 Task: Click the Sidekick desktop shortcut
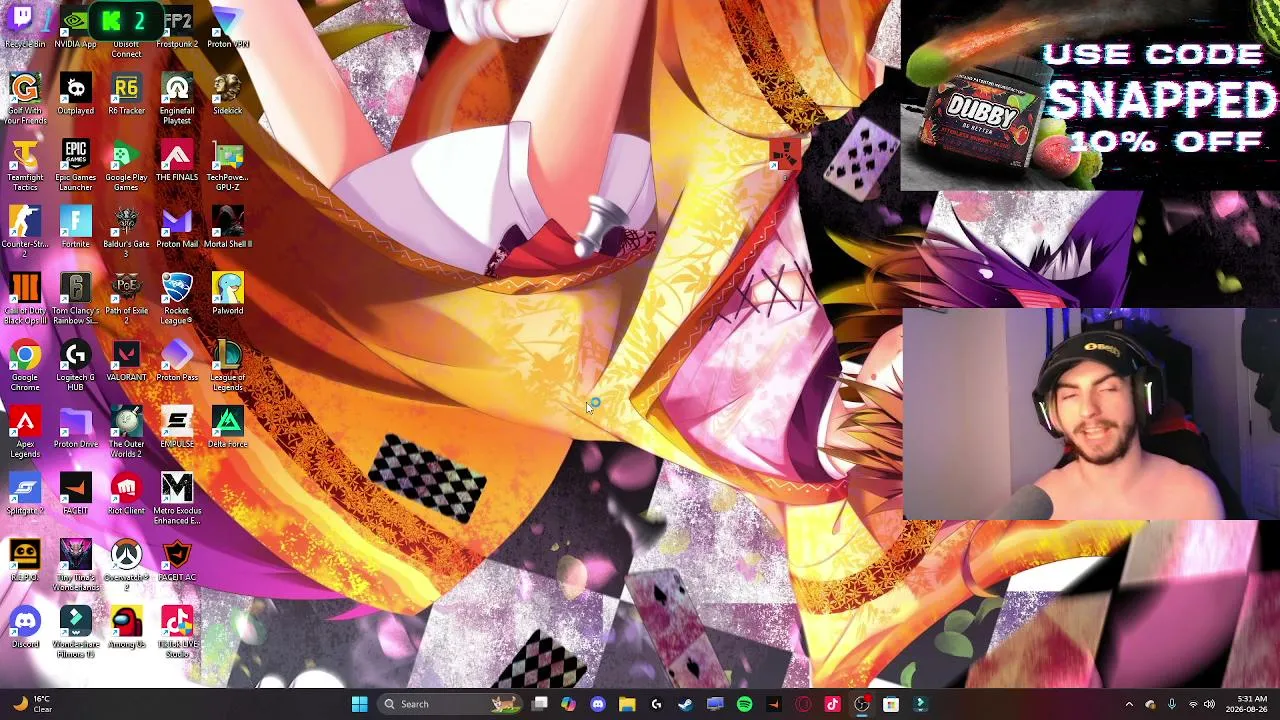click(x=228, y=95)
